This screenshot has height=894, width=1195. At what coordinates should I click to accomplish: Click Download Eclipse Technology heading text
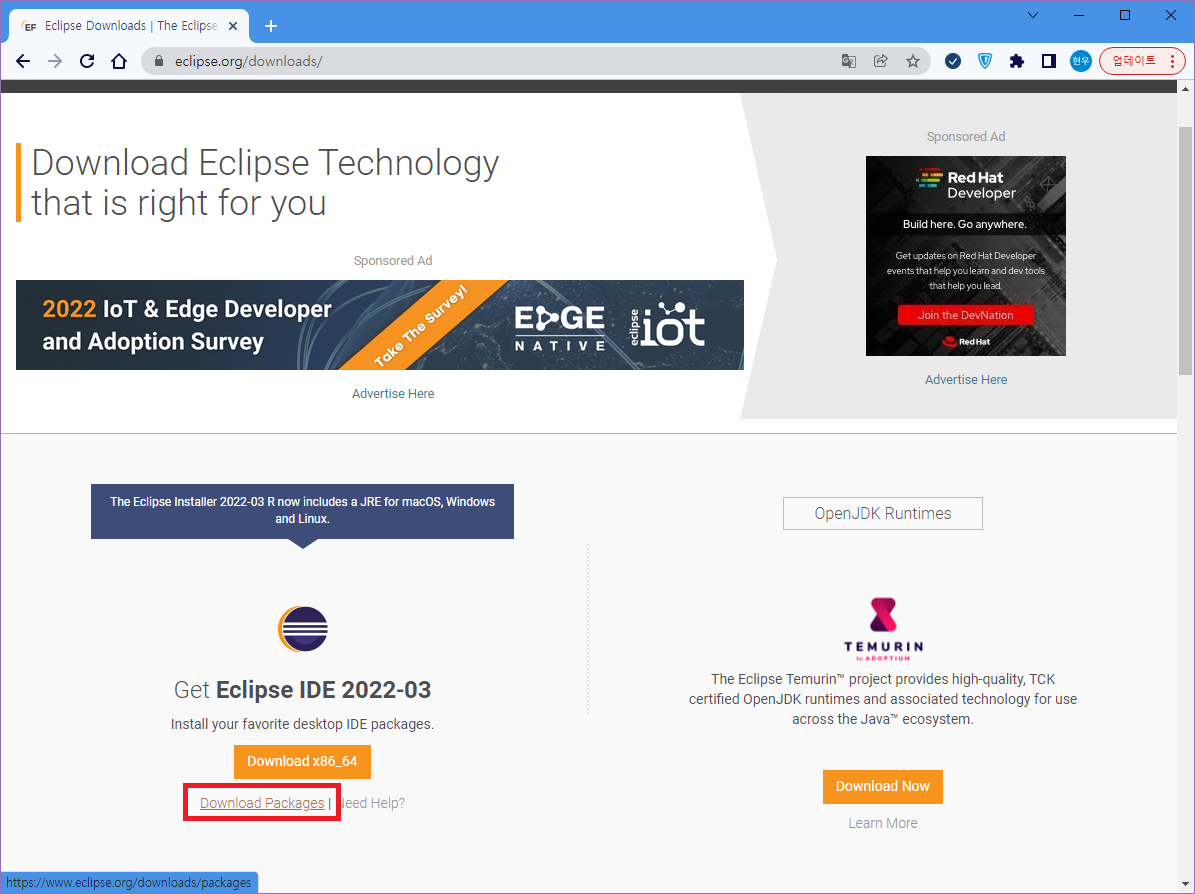click(x=265, y=183)
